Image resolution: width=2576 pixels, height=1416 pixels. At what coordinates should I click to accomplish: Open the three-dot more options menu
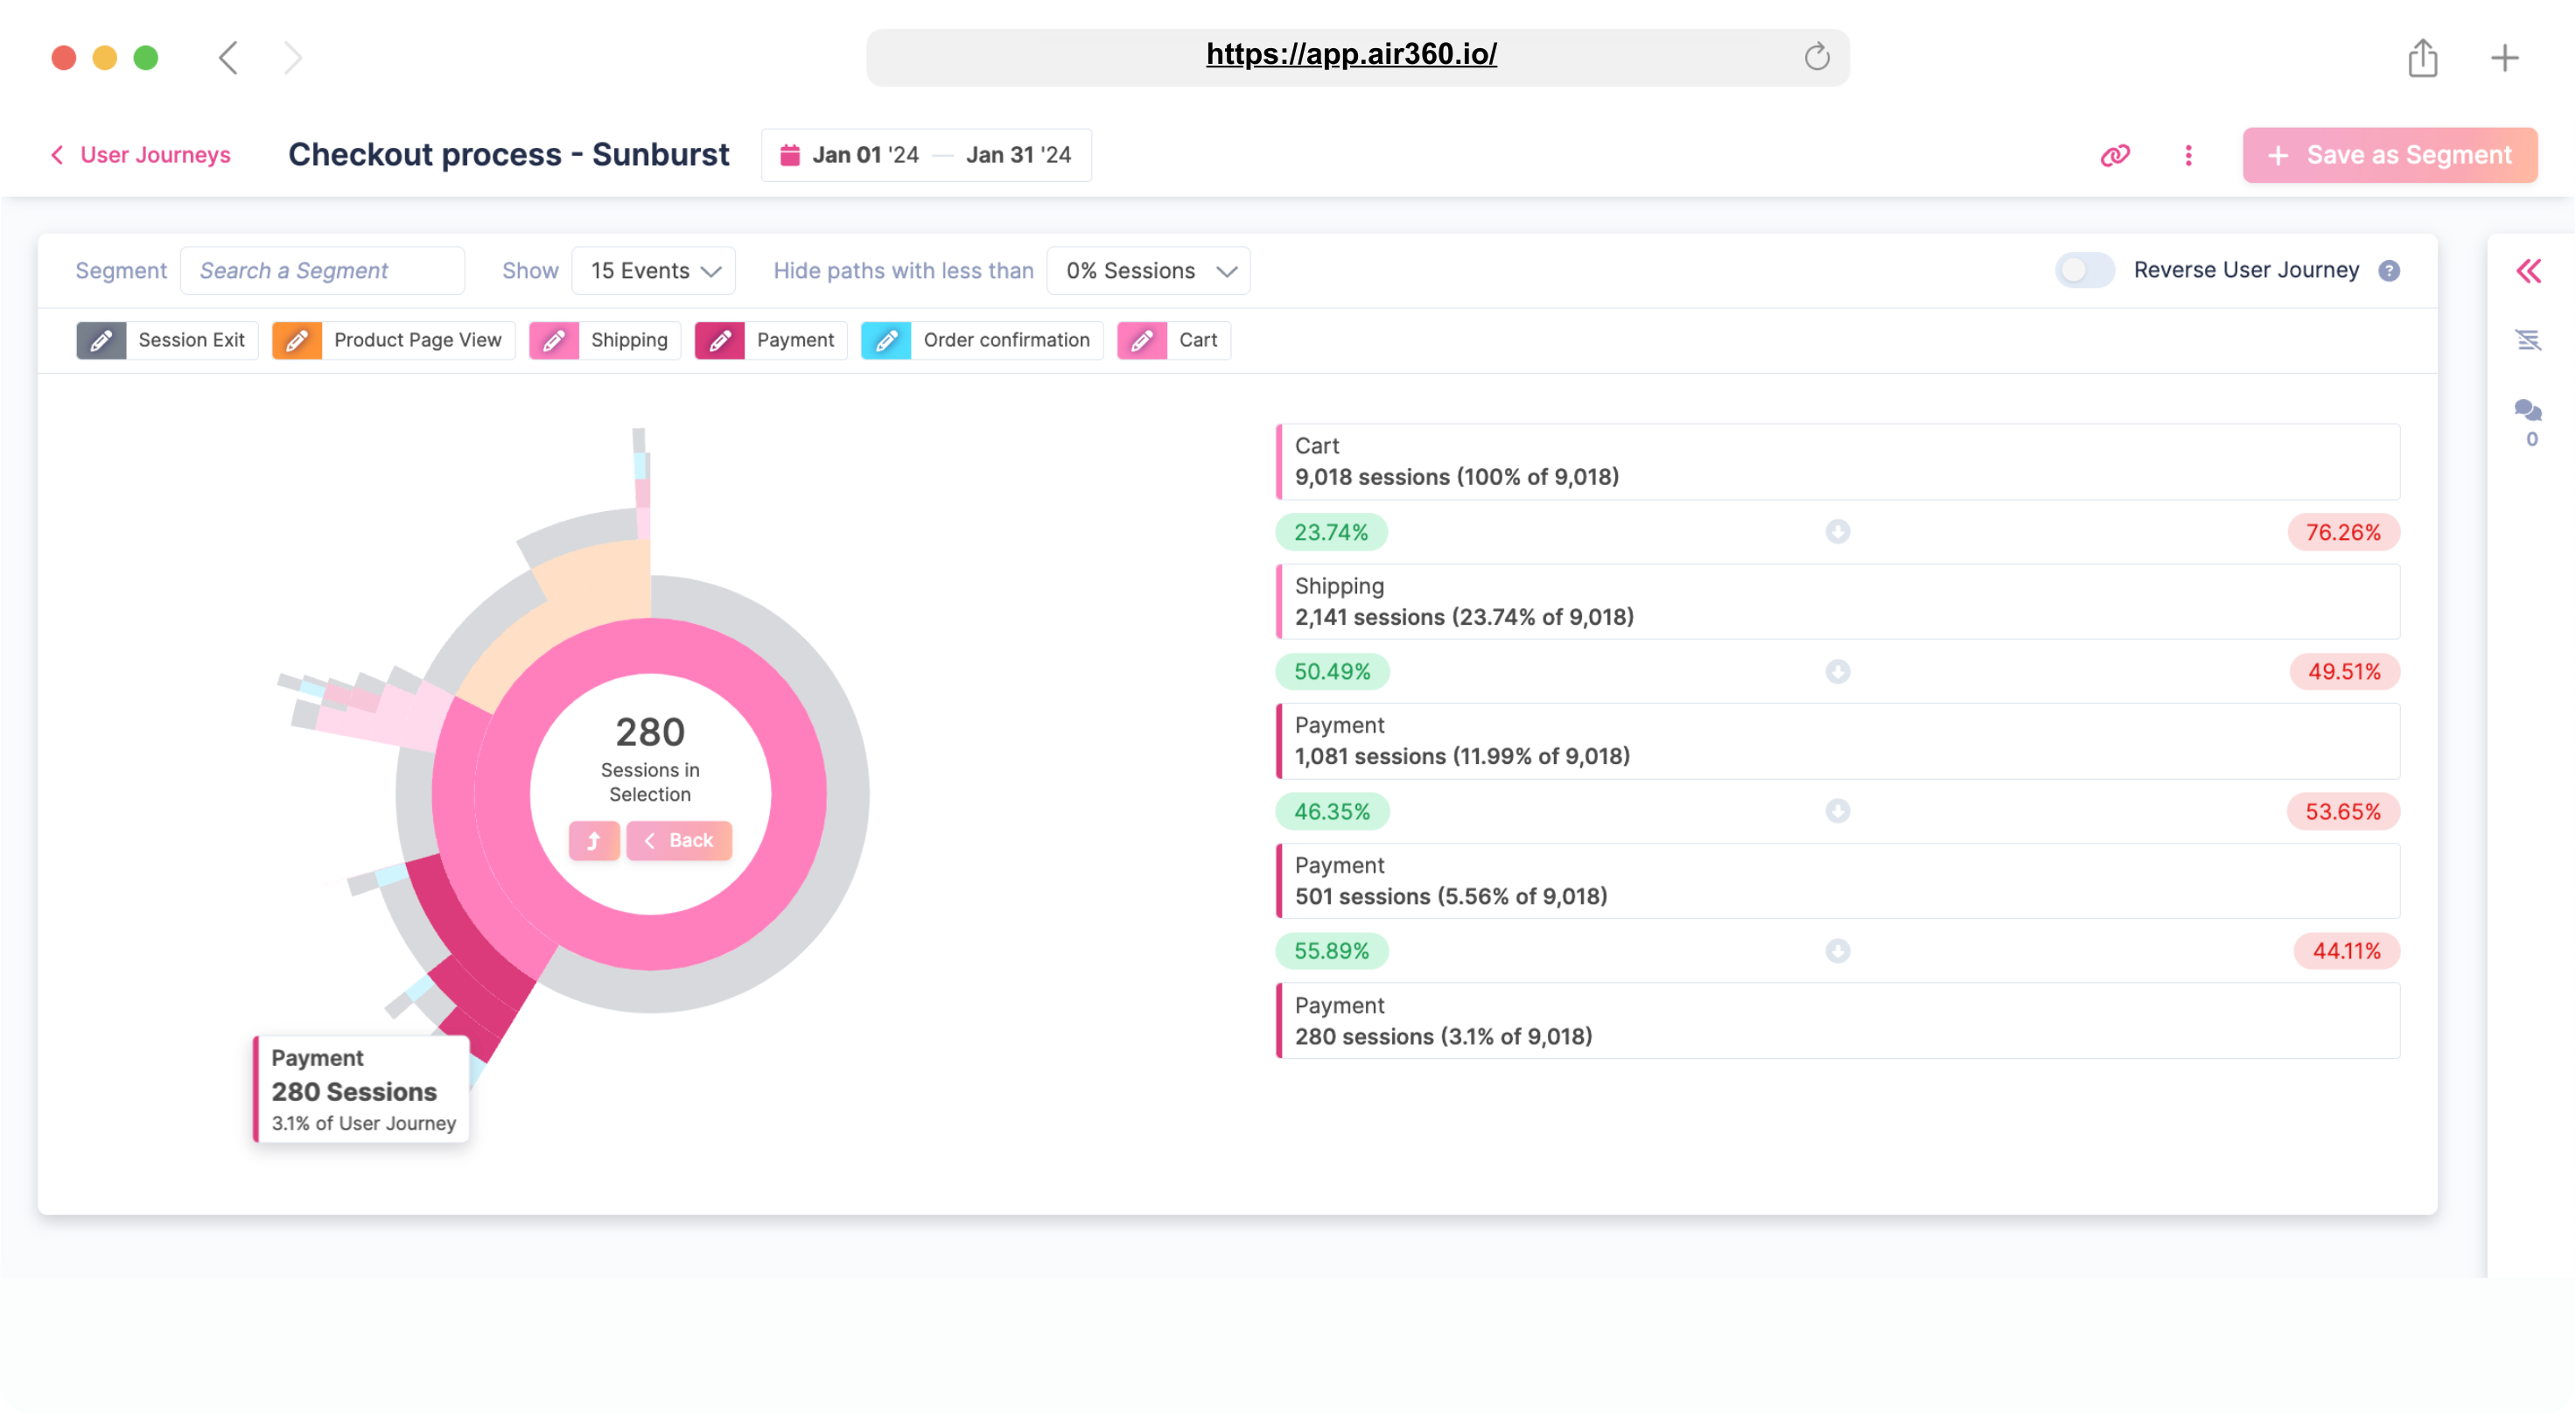click(x=2188, y=155)
